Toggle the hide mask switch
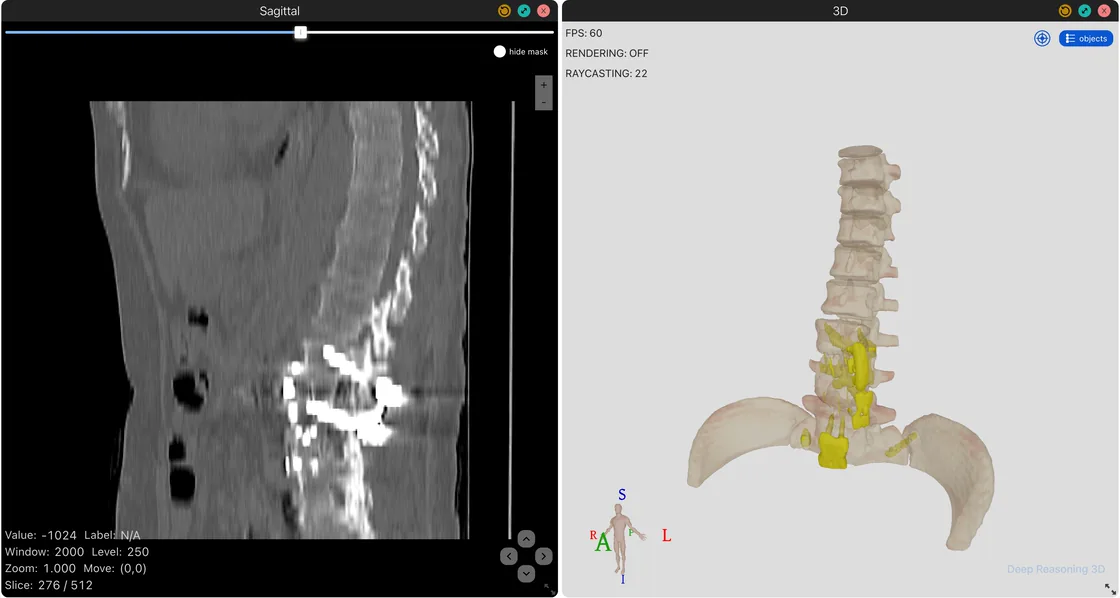The height and width of the screenshot is (598, 1120). click(x=499, y=51)
